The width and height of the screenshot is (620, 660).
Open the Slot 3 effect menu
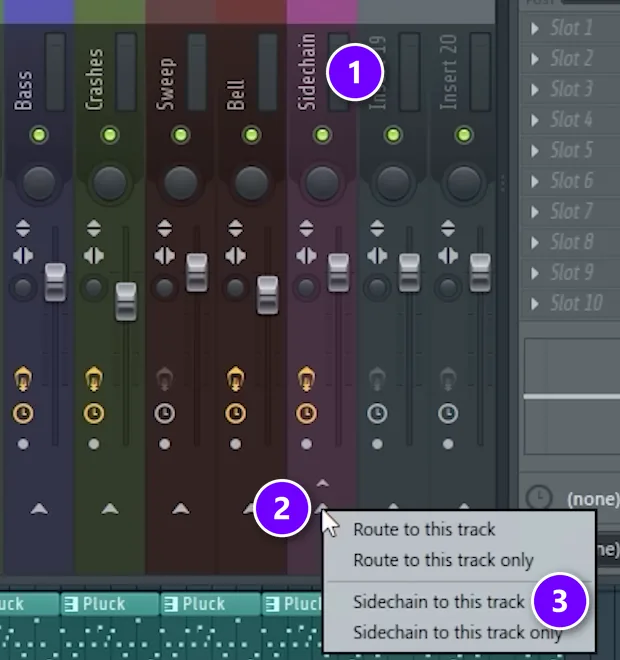tap(535, 90)
